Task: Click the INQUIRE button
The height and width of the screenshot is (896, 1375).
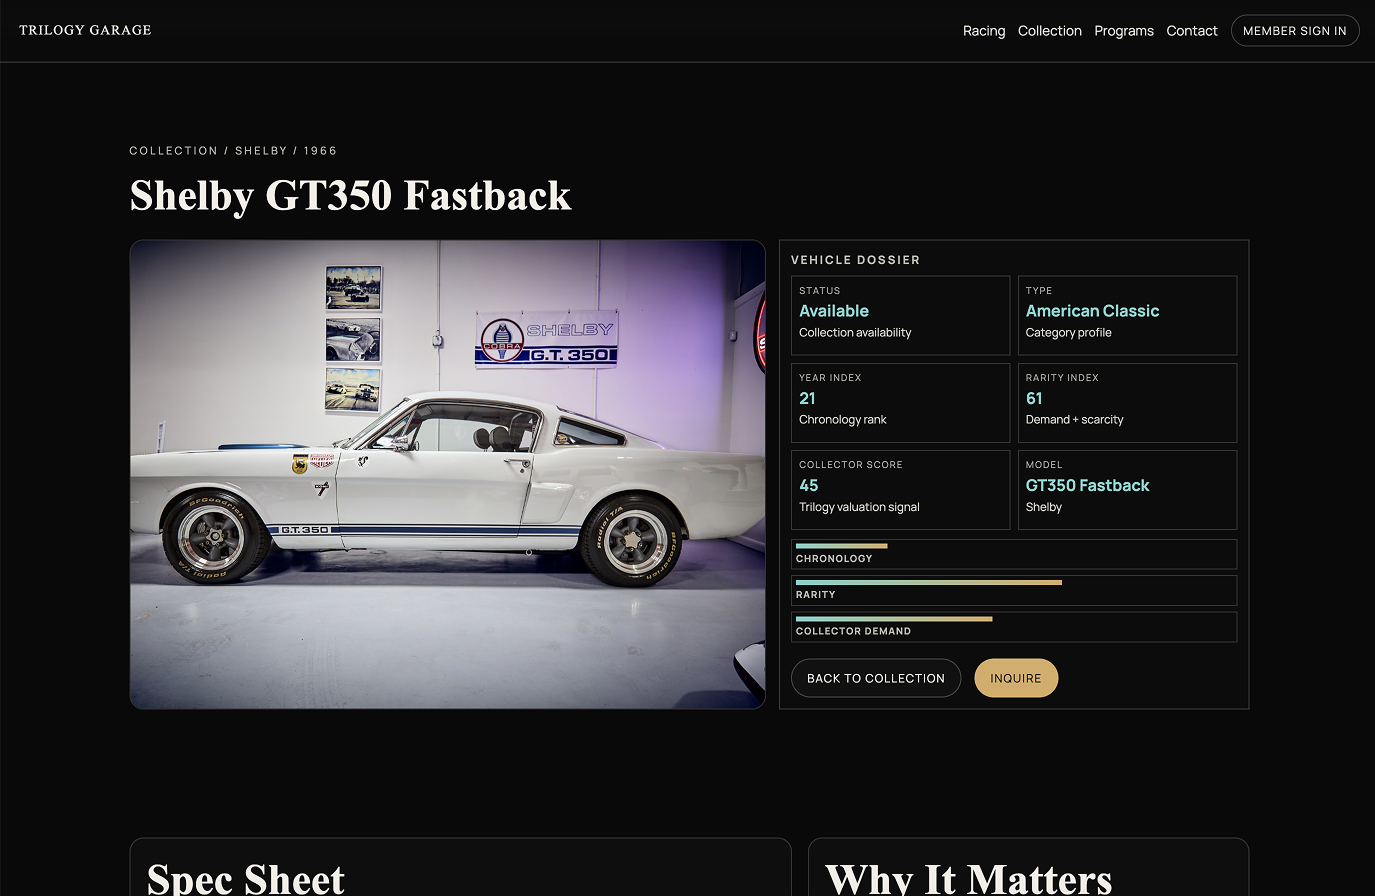Action: click(x=1016, y=678)
